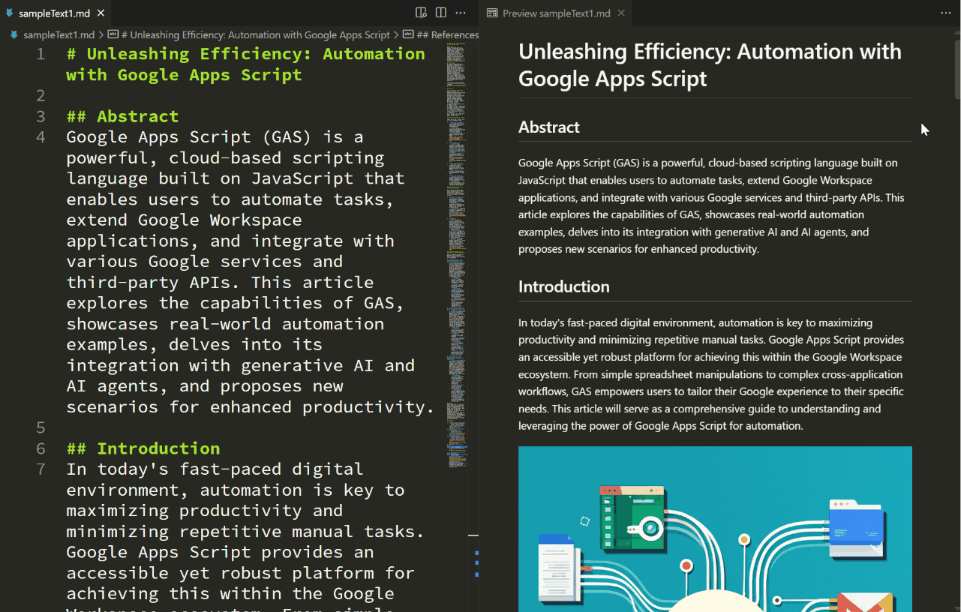This screenshot has height=612, width=961.
Task: Click markdown file icon on sampleText1.md tab
Action: click(x=10, y=13)
